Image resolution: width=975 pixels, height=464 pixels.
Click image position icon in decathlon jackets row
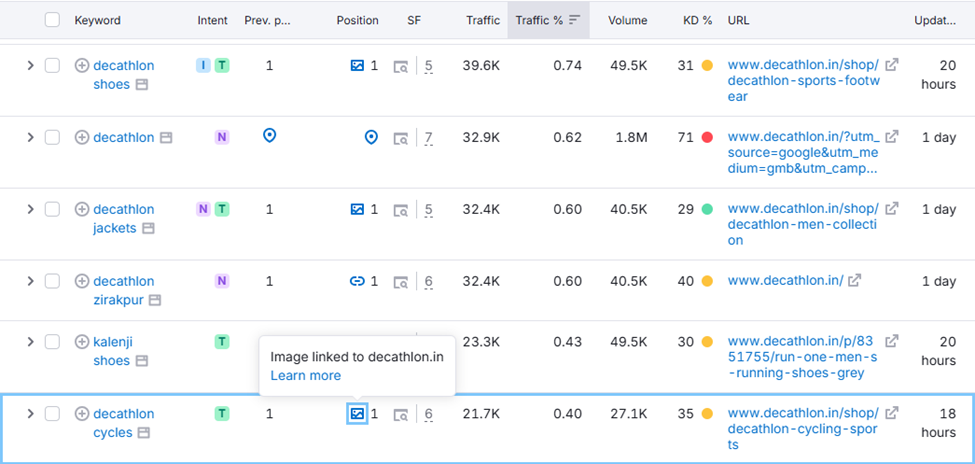click(x=357, y=210)
